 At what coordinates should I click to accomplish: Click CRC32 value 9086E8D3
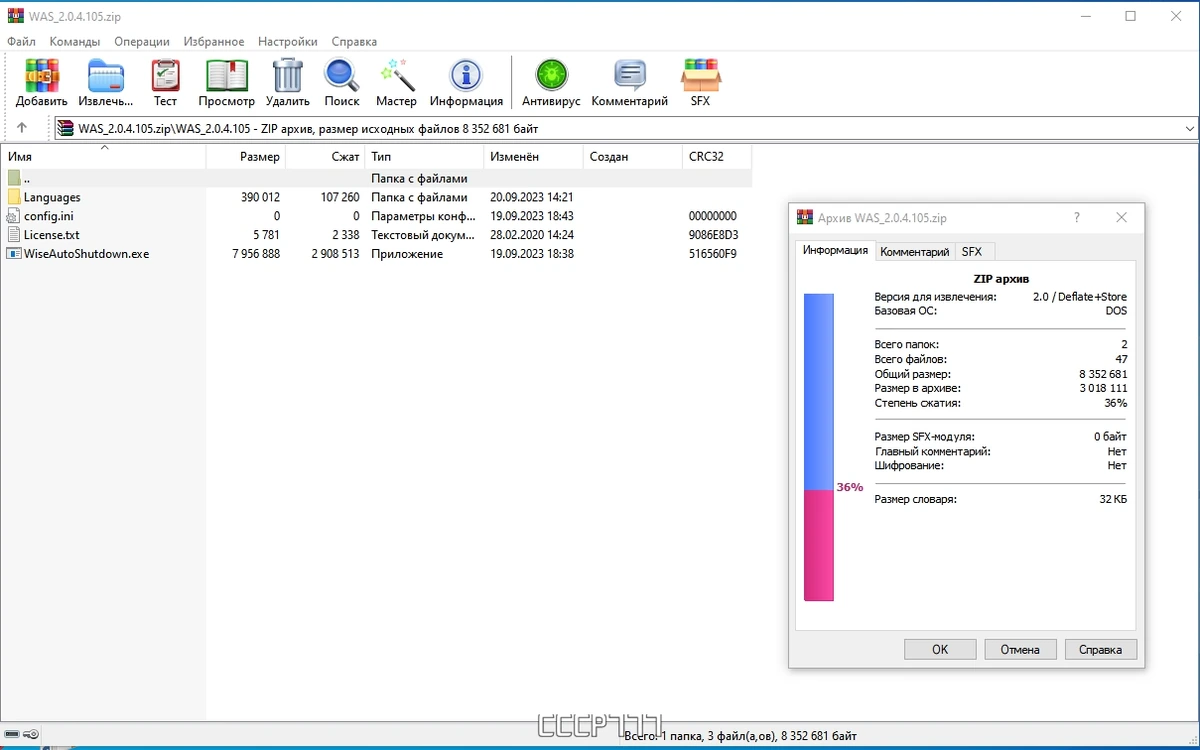[x=713, y=235]
